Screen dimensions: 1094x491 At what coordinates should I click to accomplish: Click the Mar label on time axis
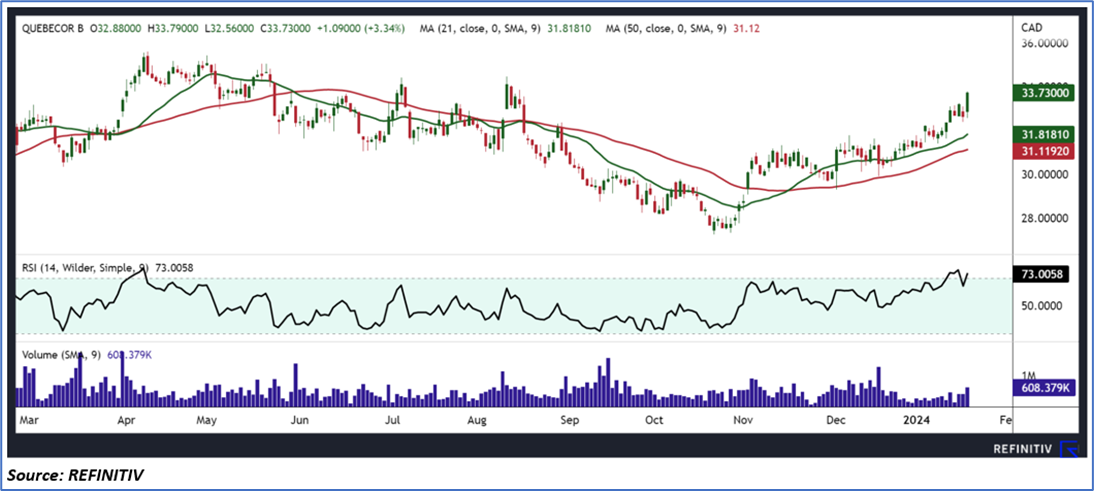pyautogui.click(x=29, y=421)
